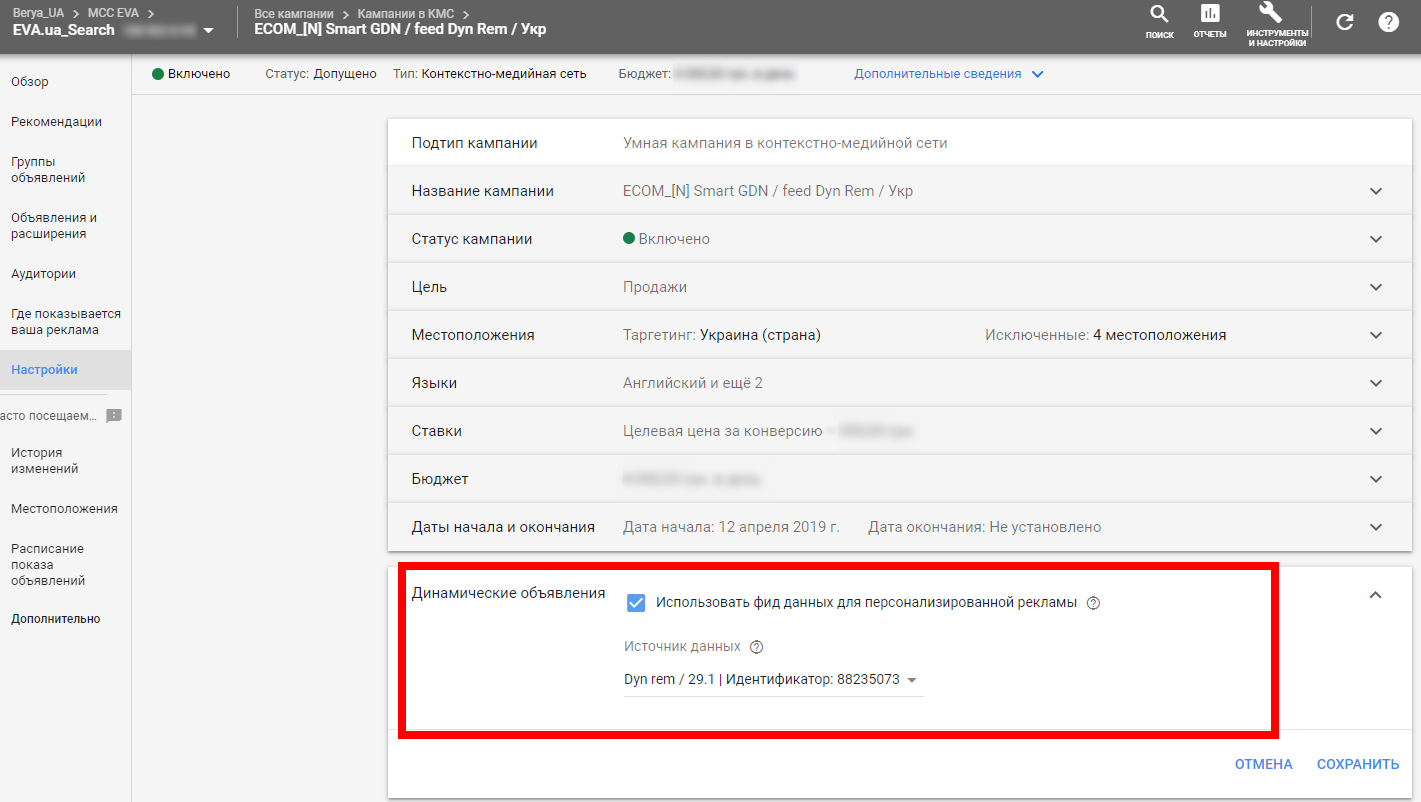Click help icon beside data feed checkbox

tap(1093, 603)
